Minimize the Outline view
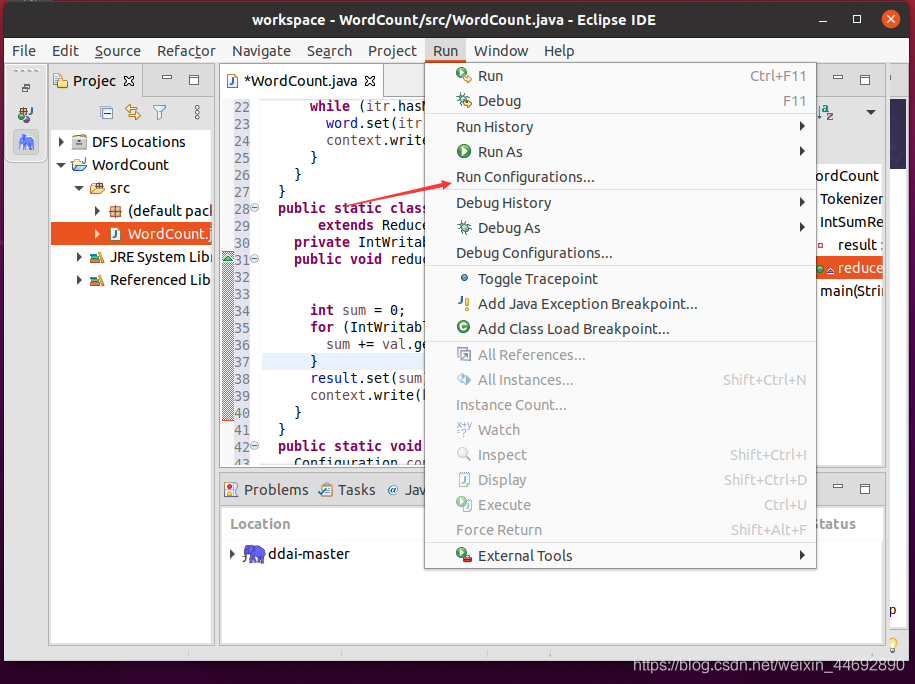Image resolution: width=915 pixels, height=684 pixels. pyautogui.click(x=837, y=77)
